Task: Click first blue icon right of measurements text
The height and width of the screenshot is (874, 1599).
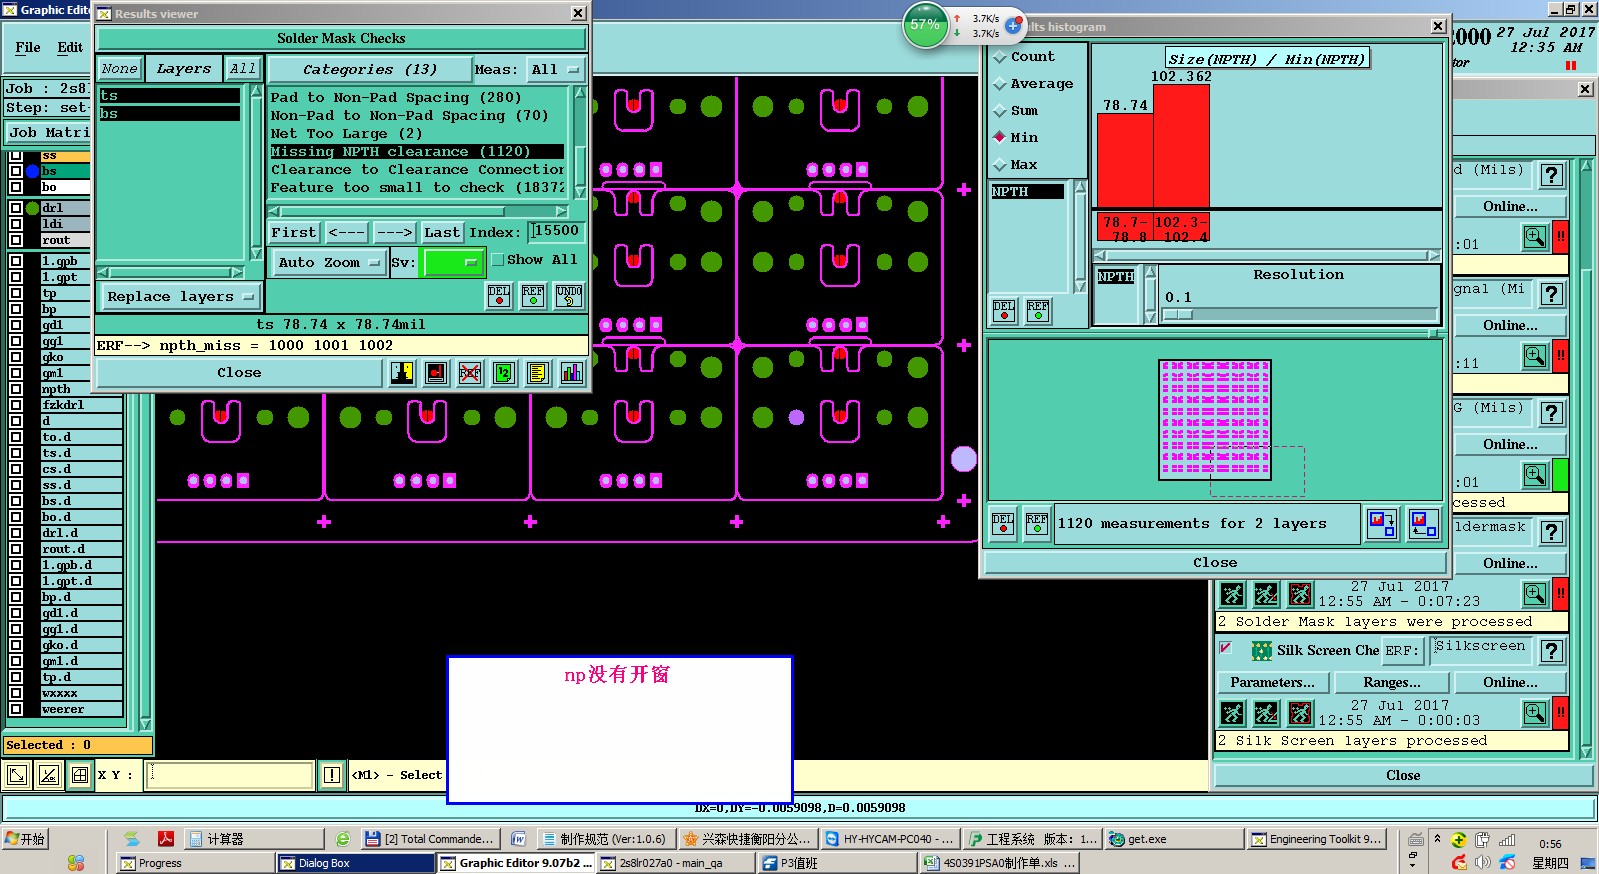Action: click(x=1382, y=523)
